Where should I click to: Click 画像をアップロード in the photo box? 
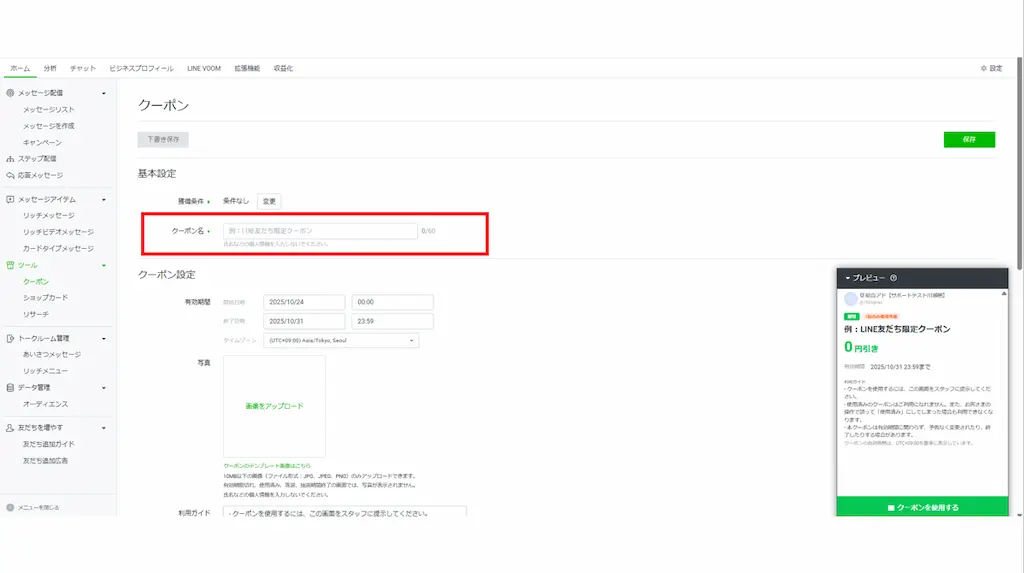[274, 406]
